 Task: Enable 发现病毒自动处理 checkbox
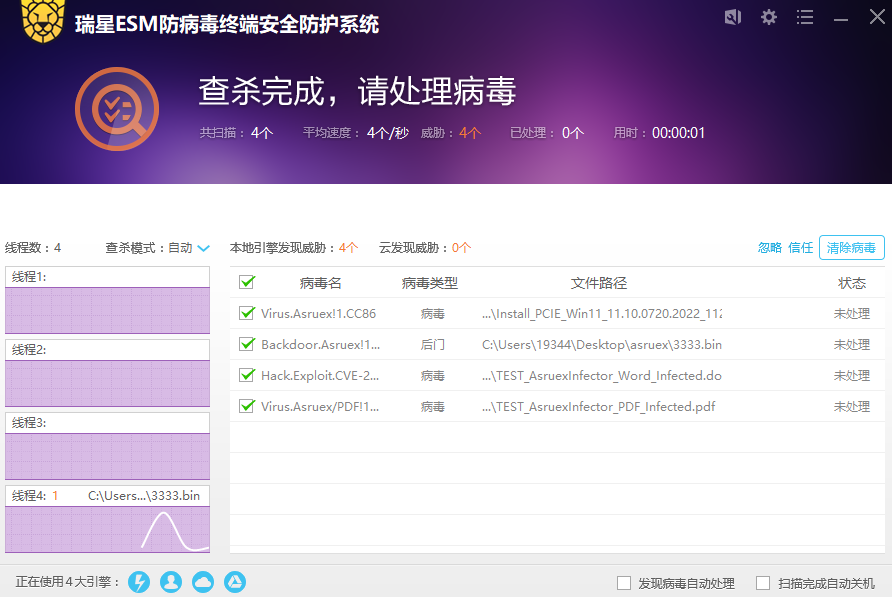tap(624, 583)
